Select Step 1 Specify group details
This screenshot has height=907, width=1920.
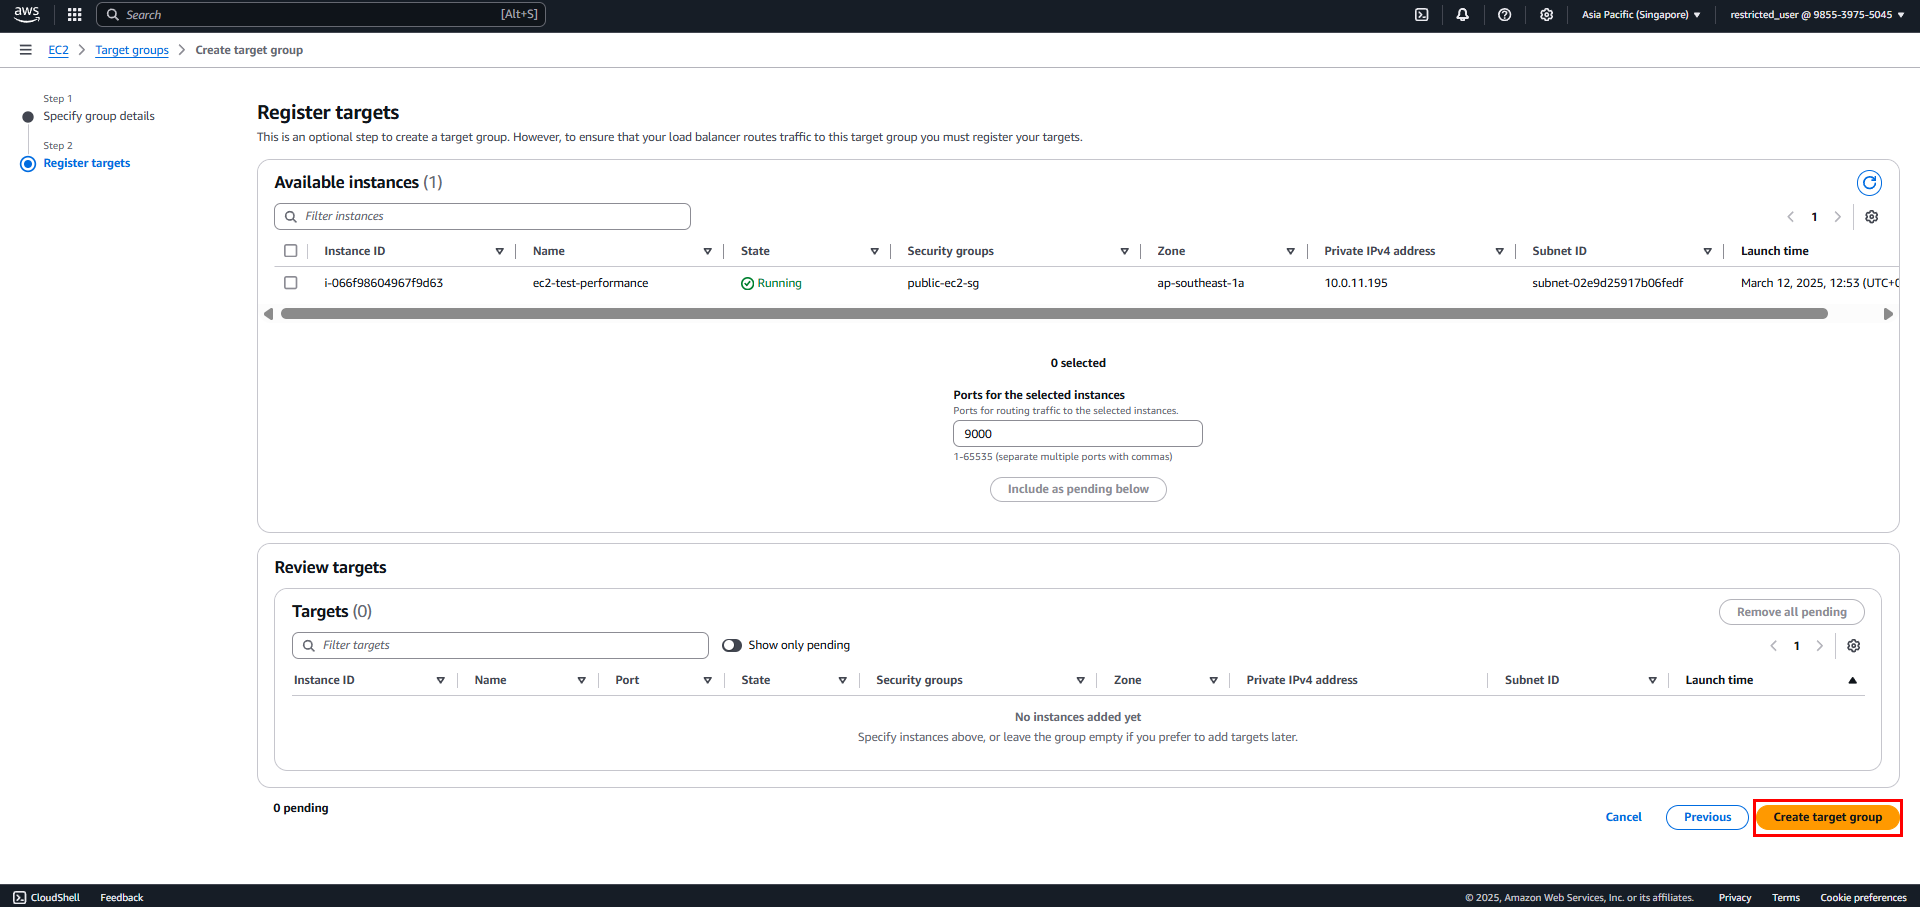[99, 116]
